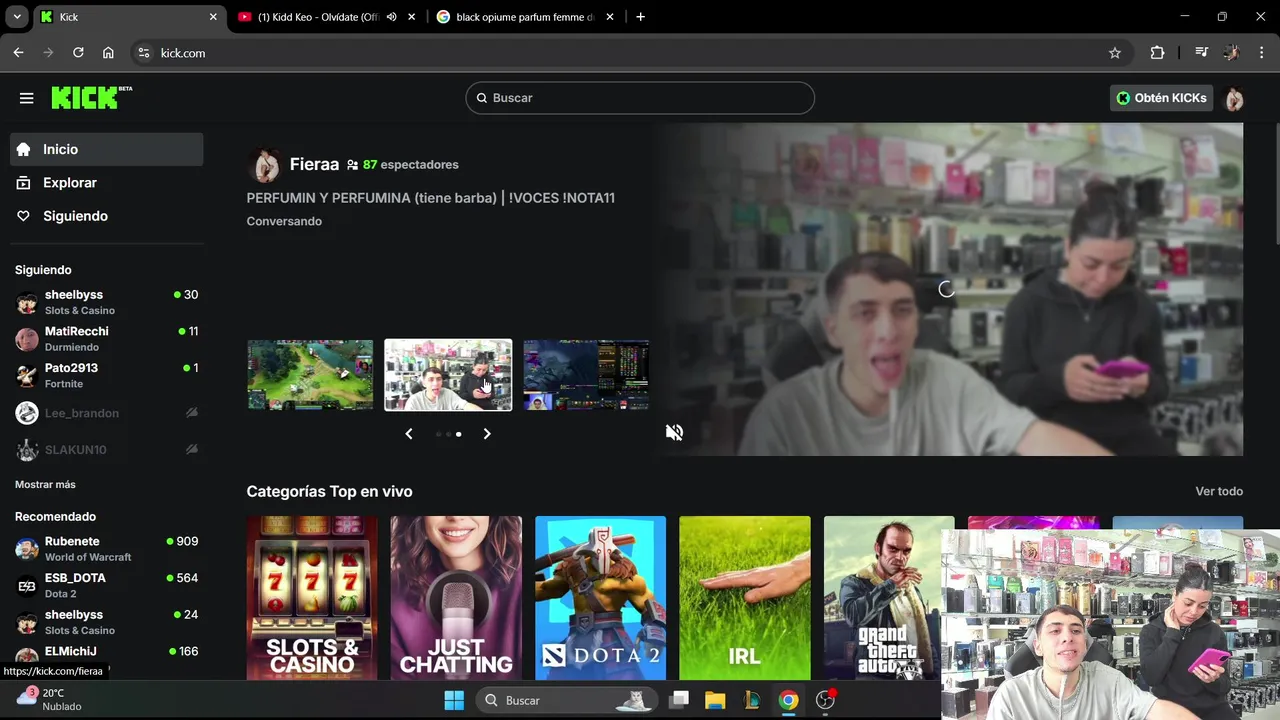This screenshot has height=720, width=1280.
Task: Focus the Buscar search field
Action: pyautogui.click(x=640, y=98)
